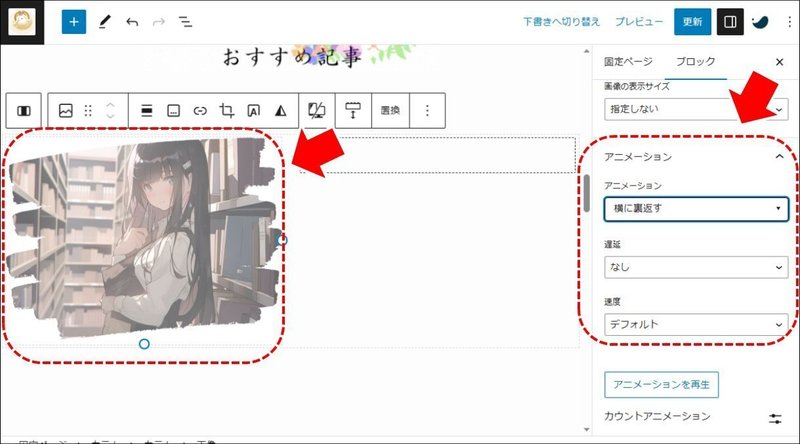The height and width of the screenshot is (444, 800).
Task: Open the block inserter plus button
Action: tap(74, 22)
